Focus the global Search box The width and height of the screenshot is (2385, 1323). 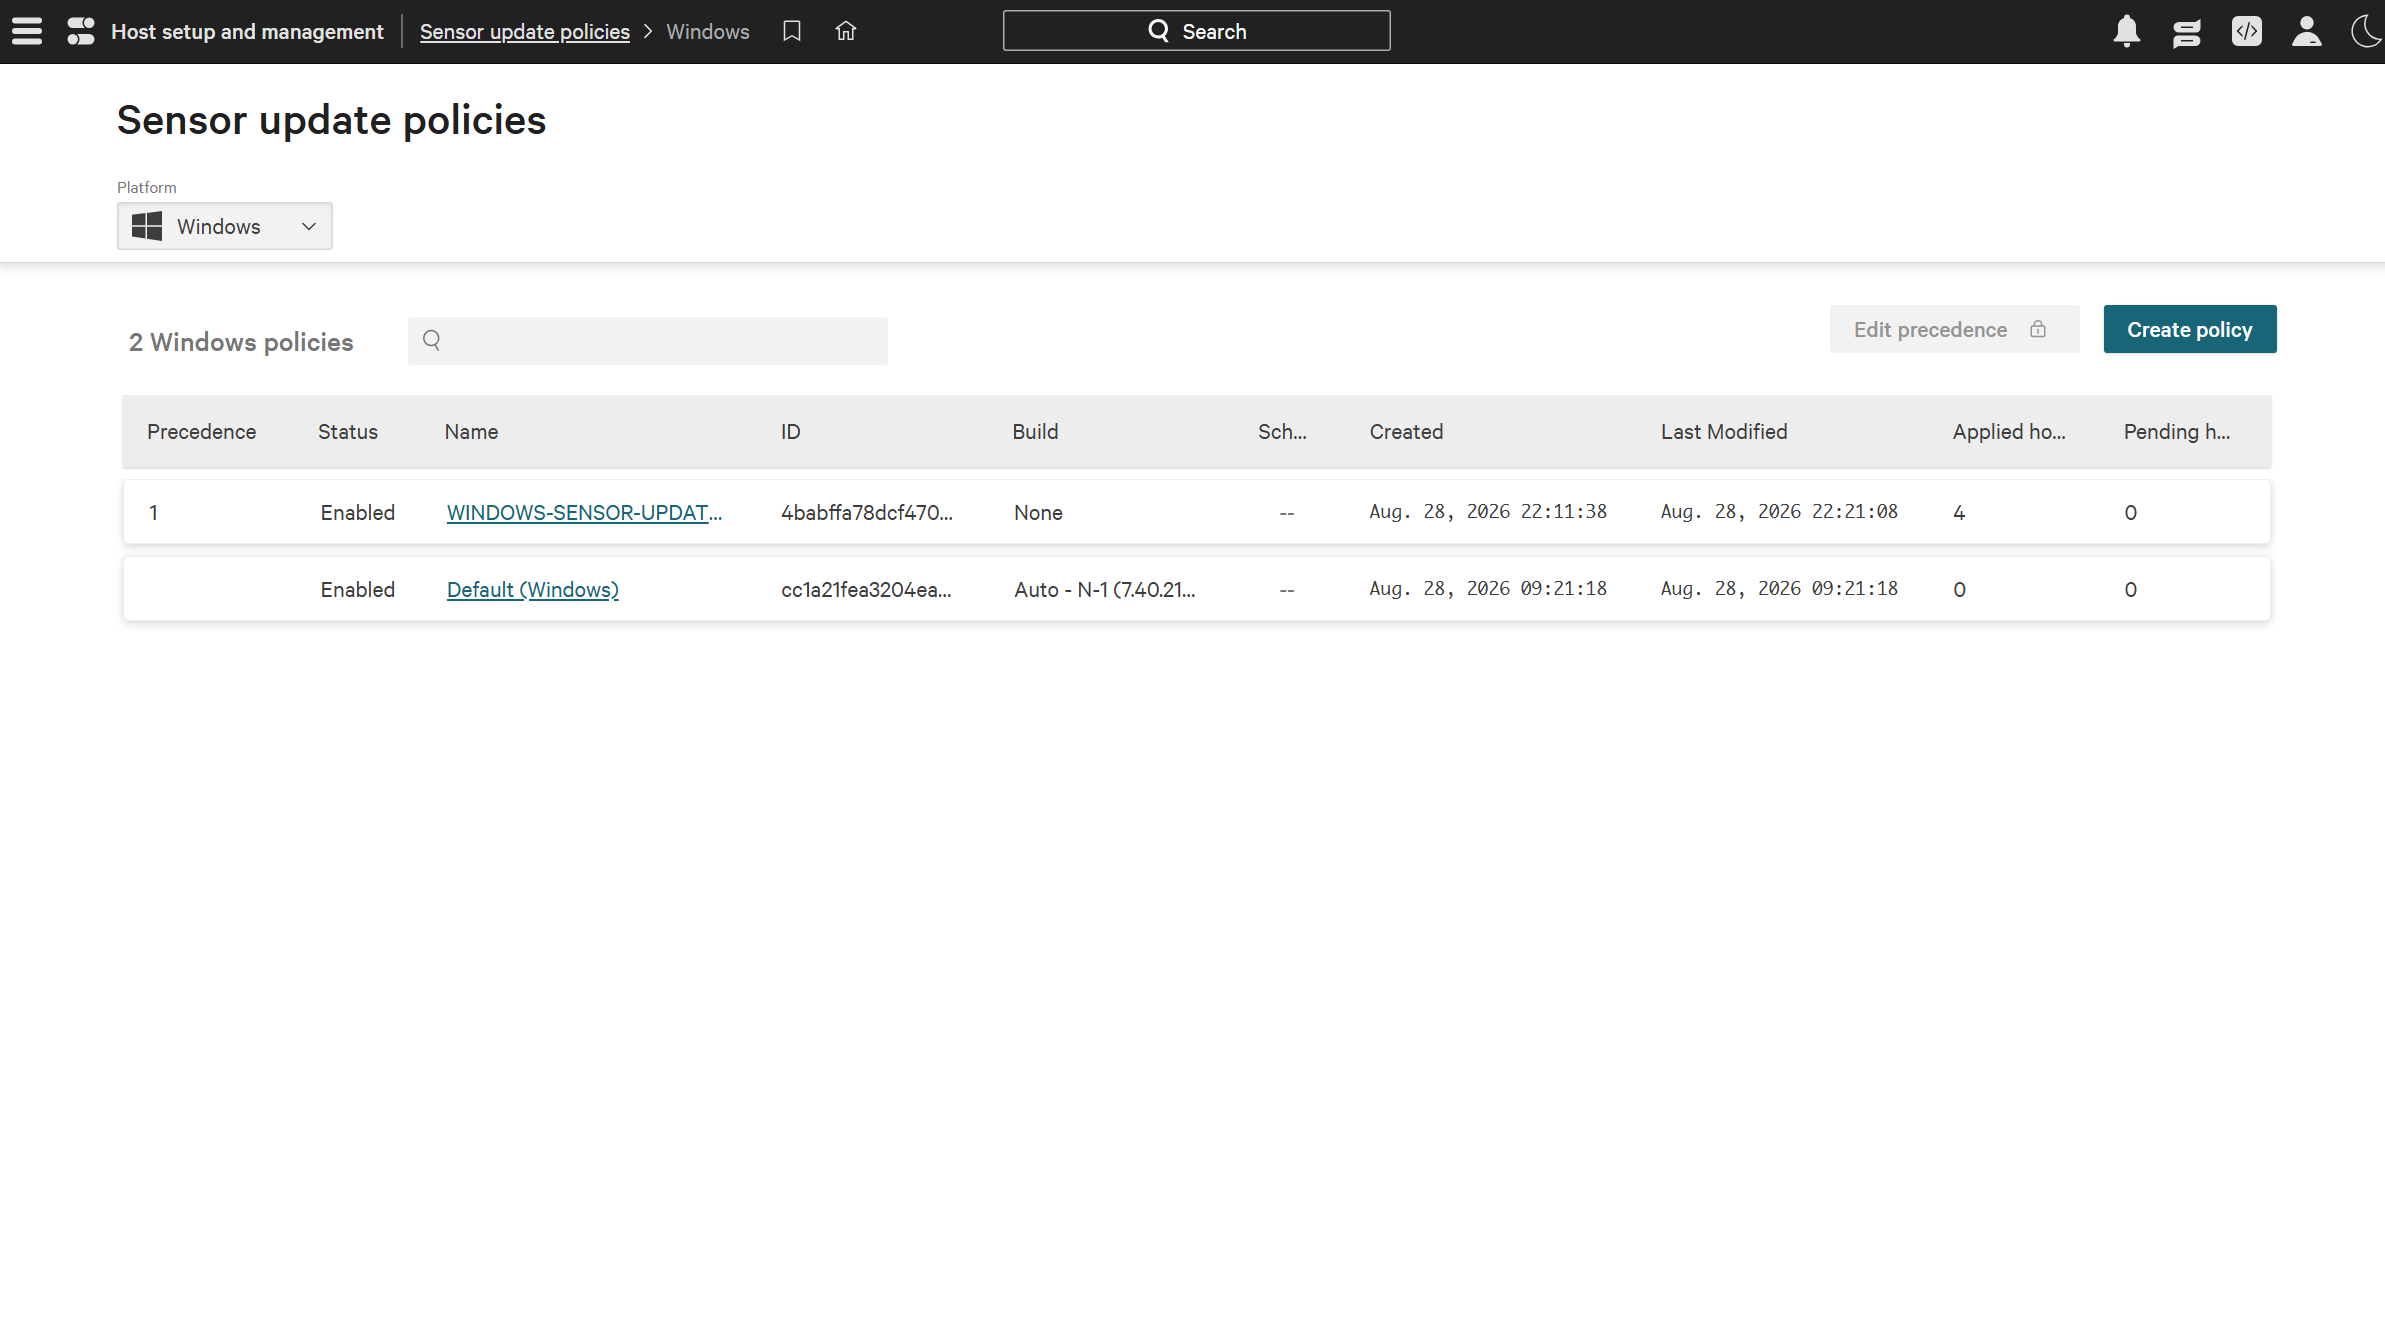tap(1197, 31)
